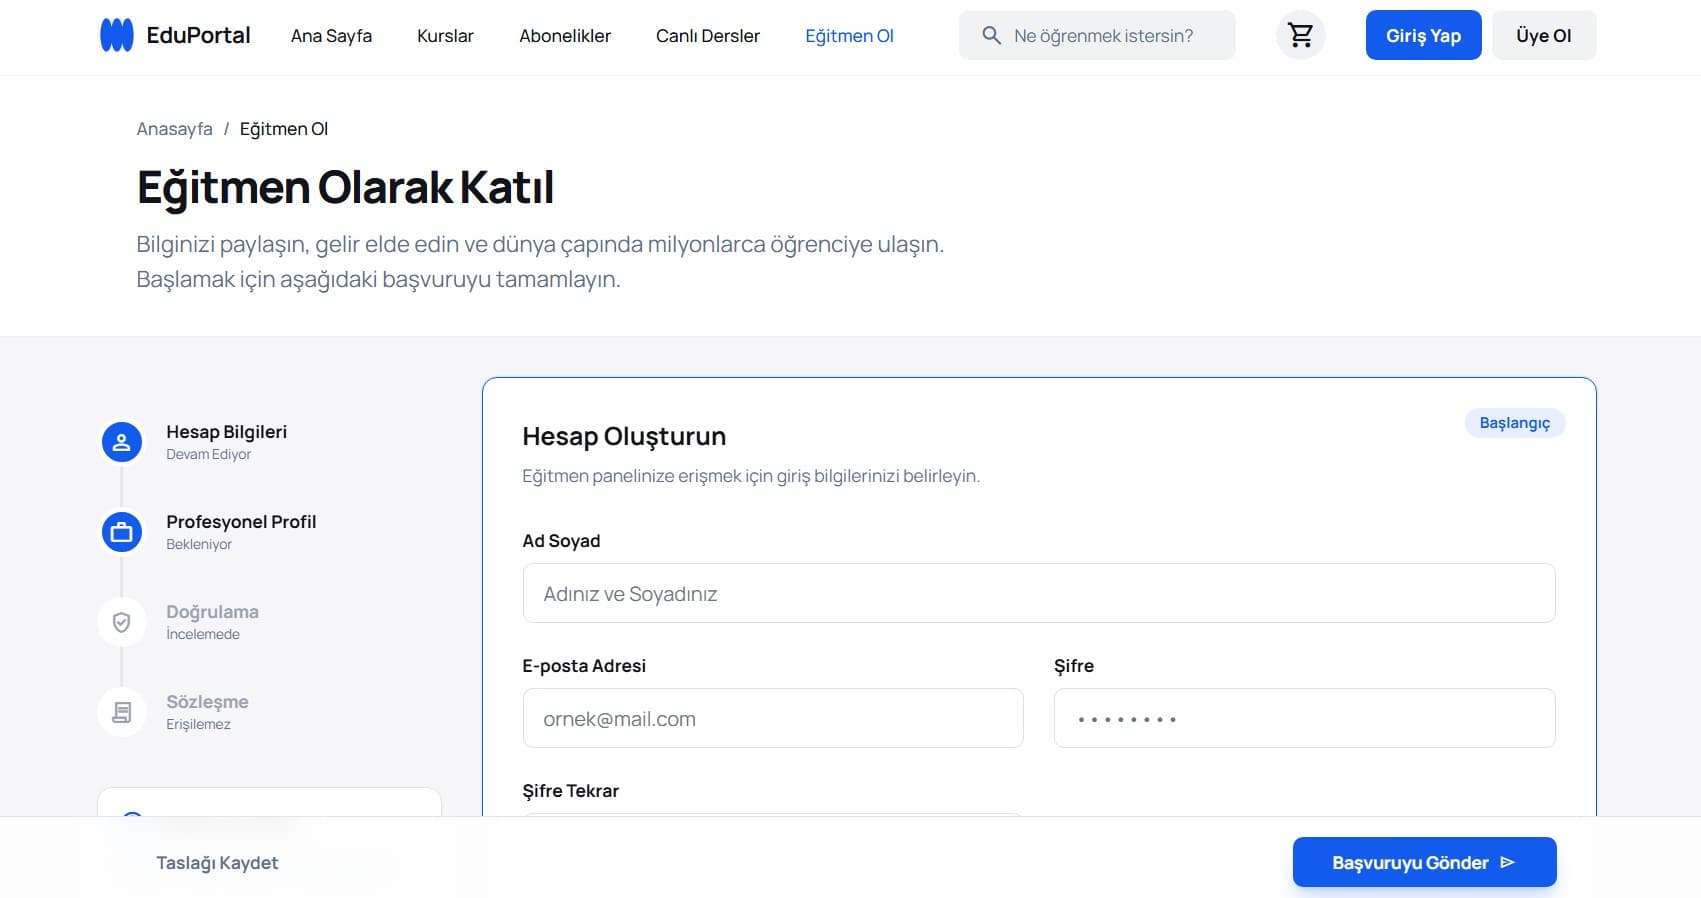This screenshot has height=898, width=1701.
Task: Click into the Şifre password field
Action: [1304, 719]
